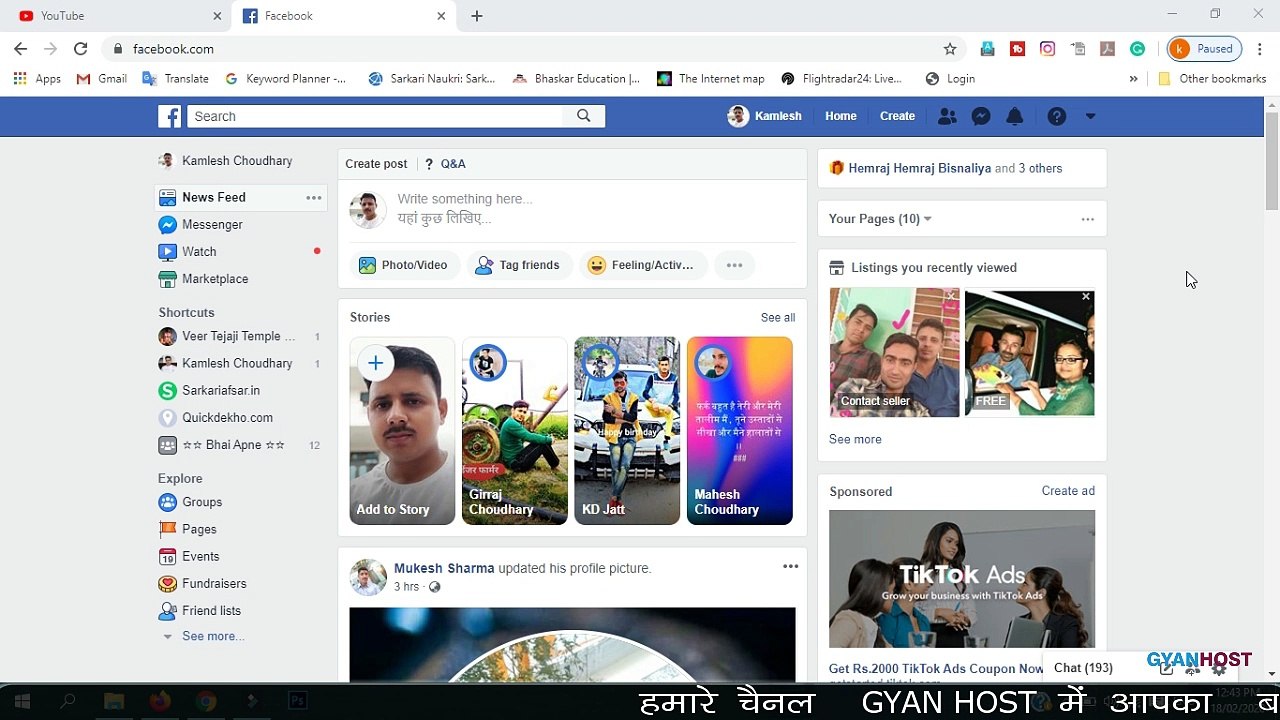Bookmark page with the star icon

pos(950,48)
